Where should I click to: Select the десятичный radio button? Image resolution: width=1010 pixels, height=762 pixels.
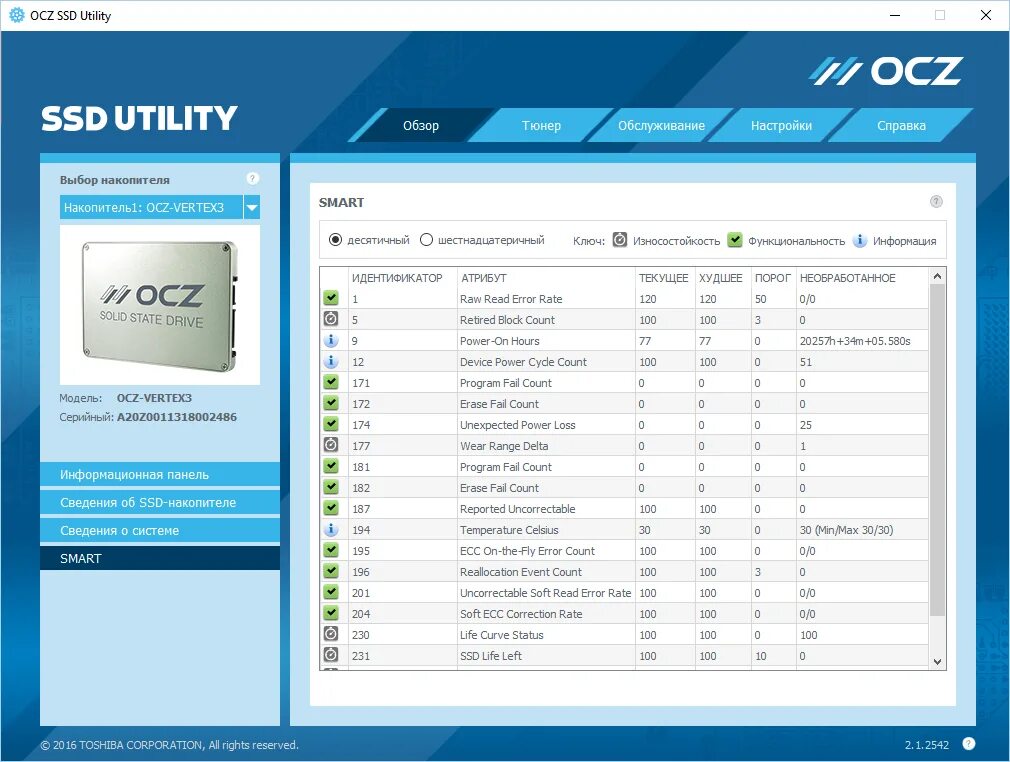335,240
